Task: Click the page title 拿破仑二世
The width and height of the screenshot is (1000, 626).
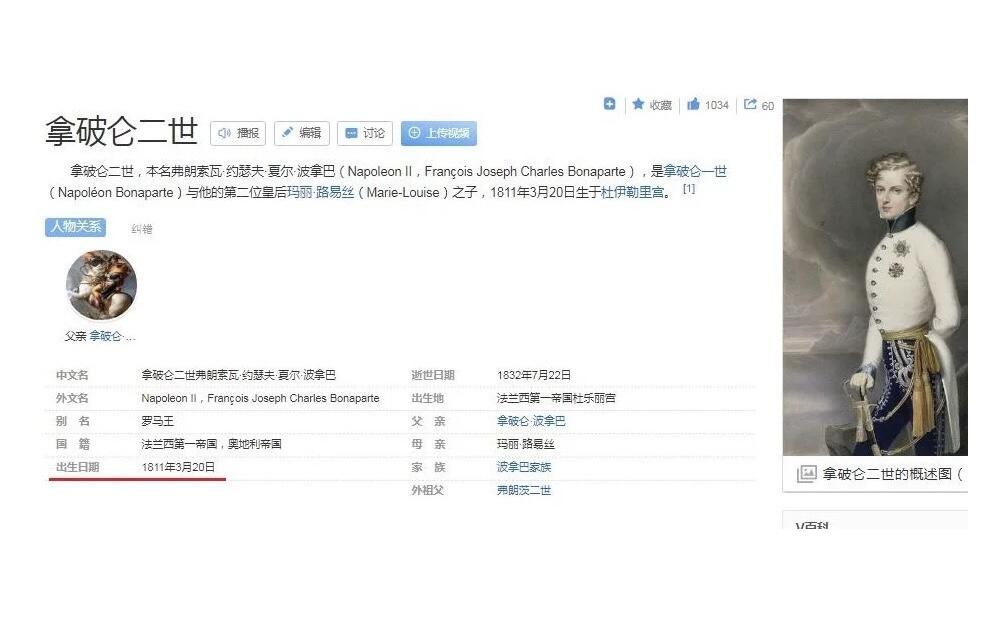Action: (x=121, y=131)
